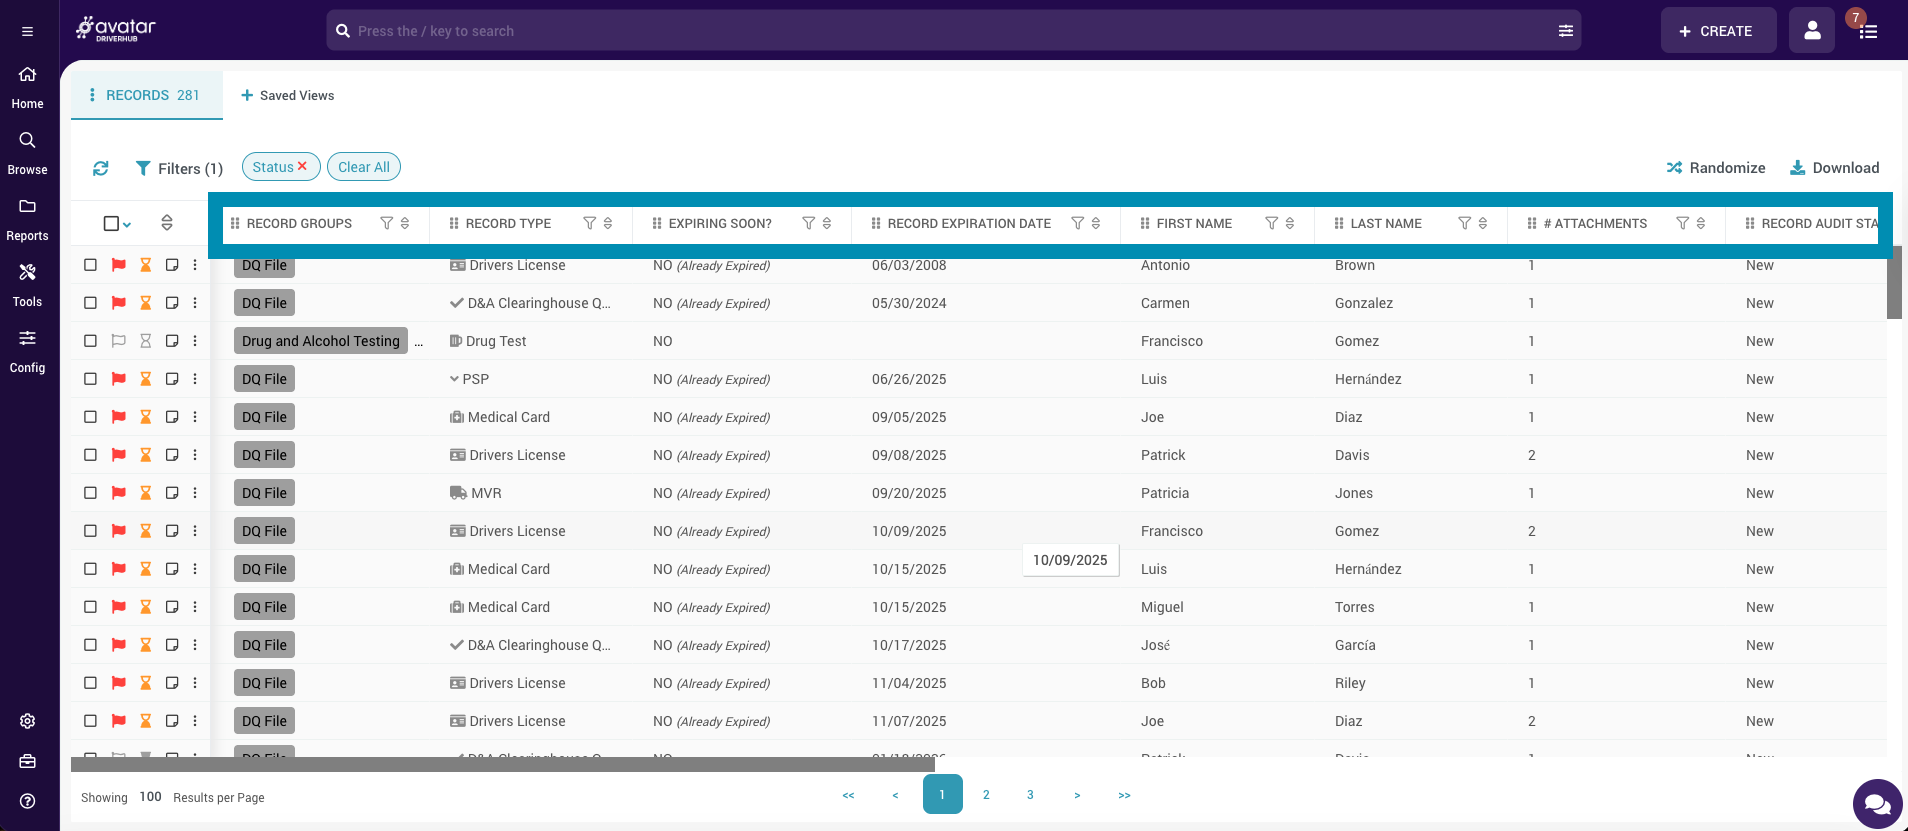Check the checkbox for Antonio Brown row
The image size is (1908, 831).
90,265
